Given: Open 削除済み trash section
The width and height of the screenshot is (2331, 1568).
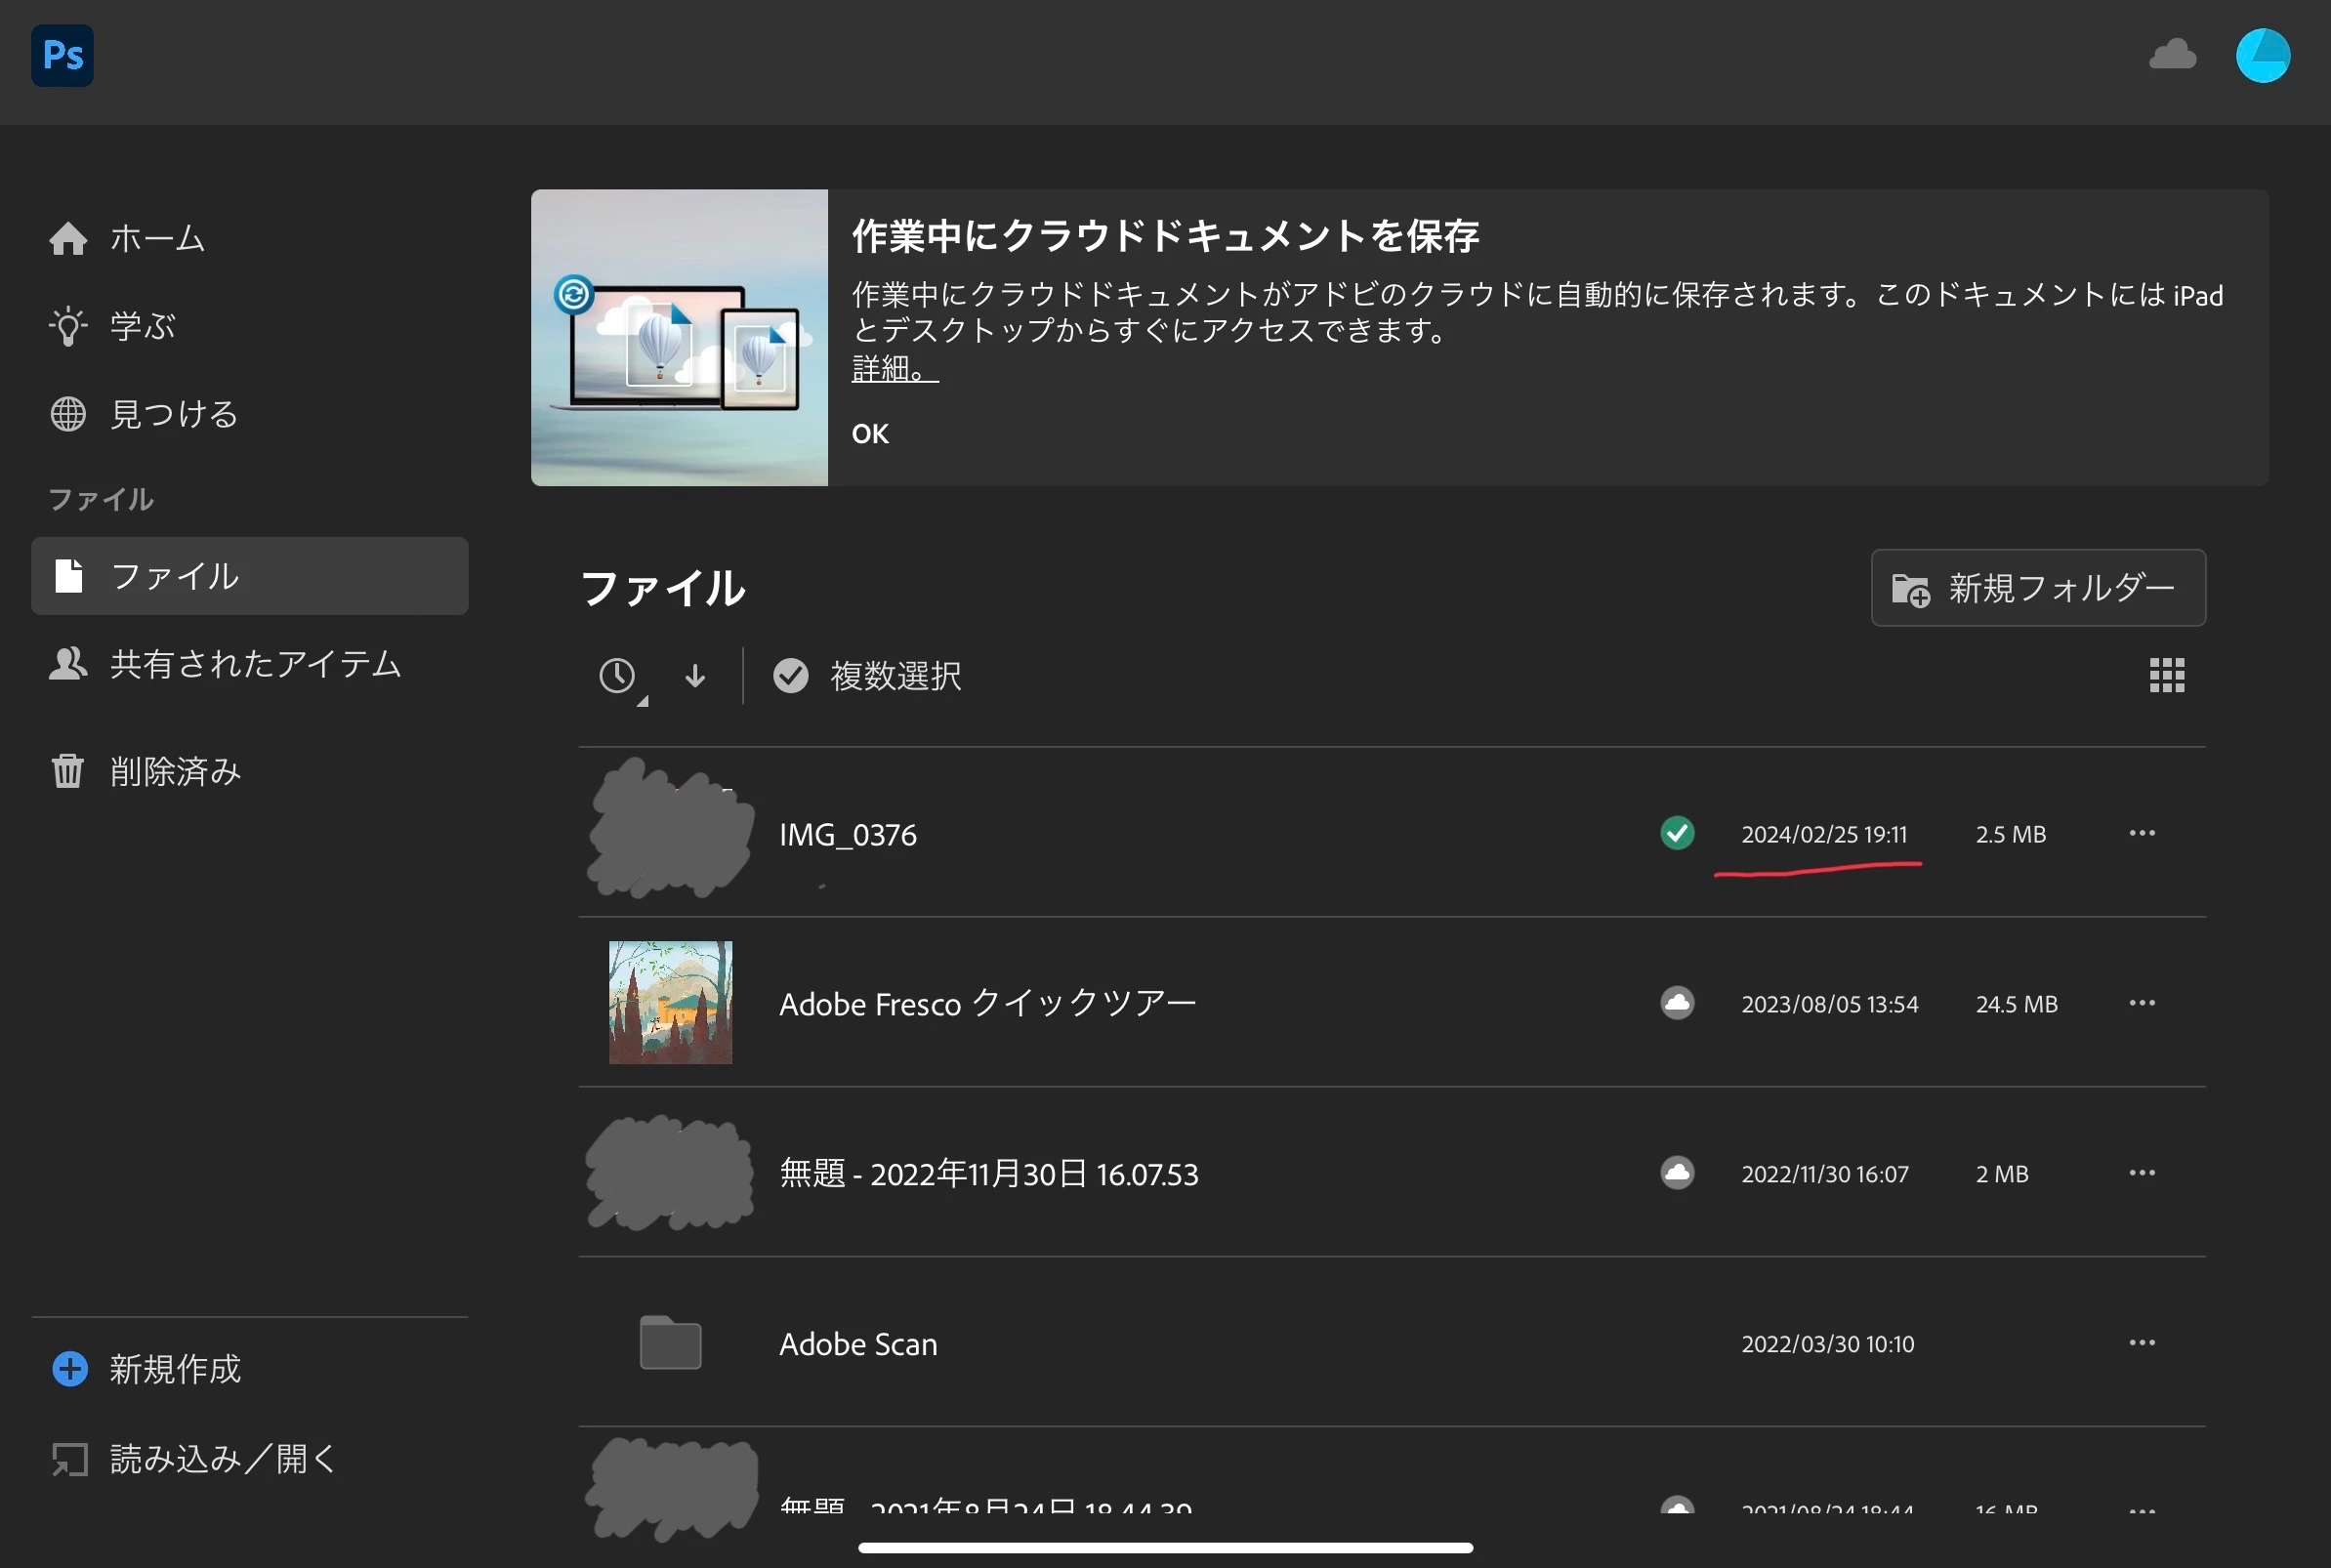Looking at the screenshot, I should click(175, 771).
